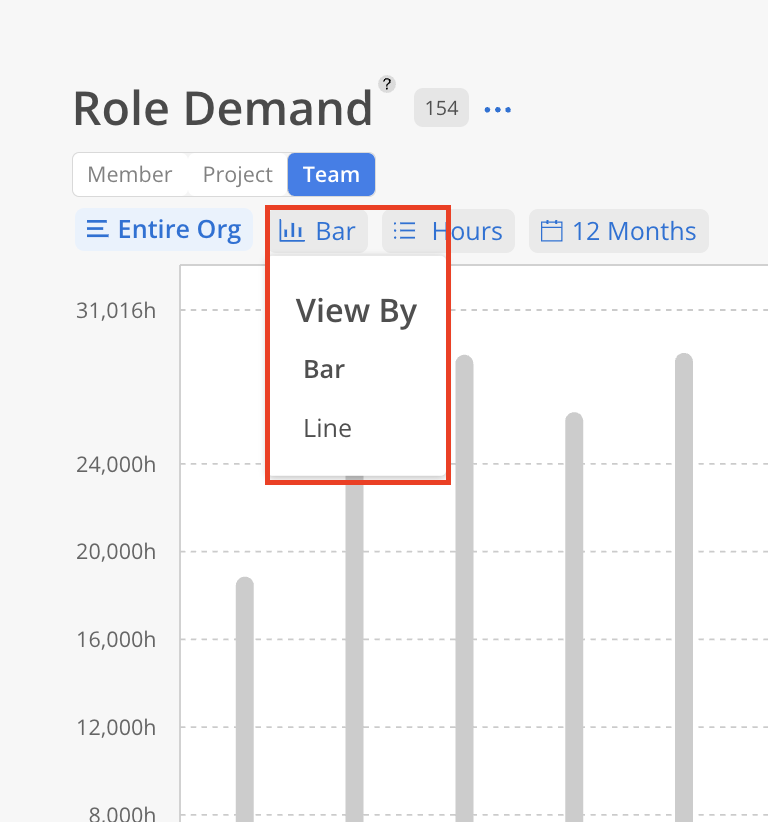Open the Role Demand help question mark
This screenshot has width=768, height=822.
click(x=387, y=84)
